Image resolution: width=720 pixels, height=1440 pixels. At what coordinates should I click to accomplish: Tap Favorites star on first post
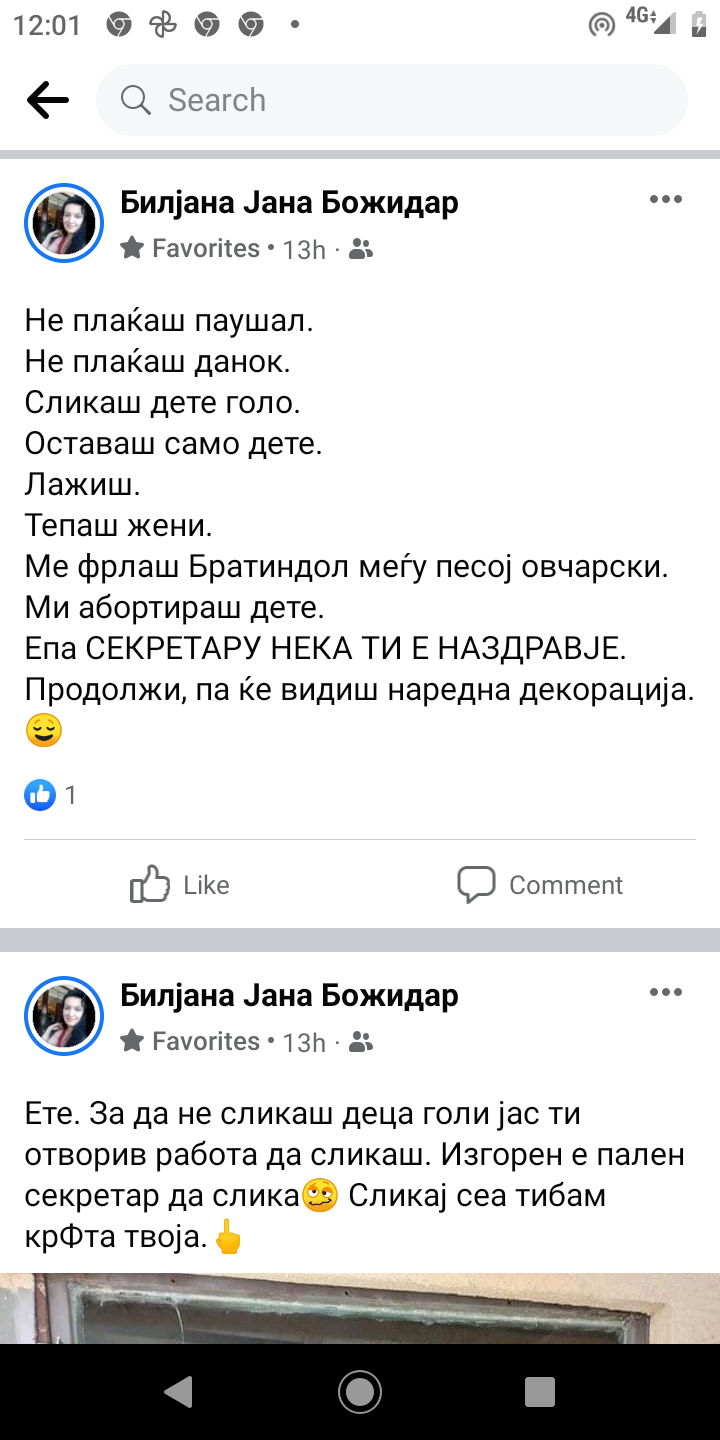132,248
